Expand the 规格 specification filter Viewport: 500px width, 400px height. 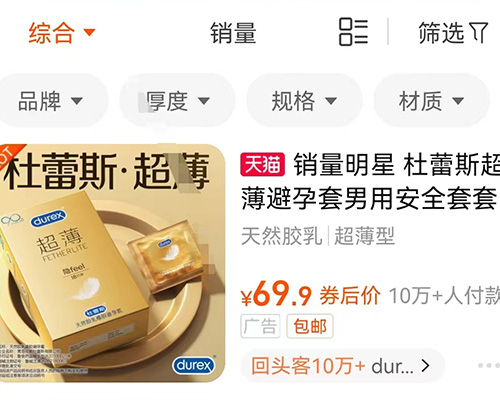304,101
